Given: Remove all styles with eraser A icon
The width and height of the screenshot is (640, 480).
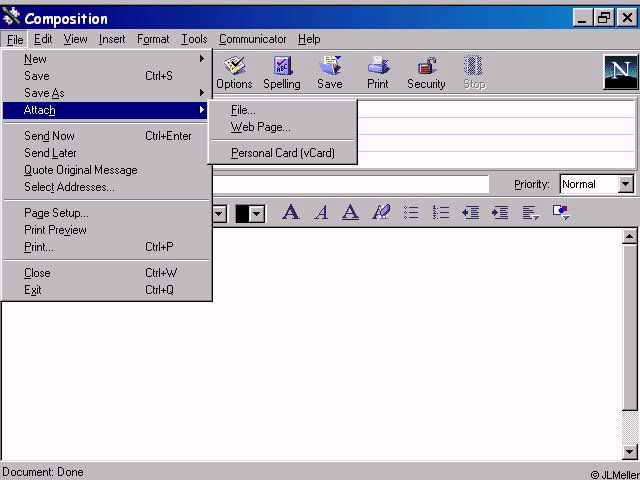Looking at the screenshot, I should pos(381,212).
